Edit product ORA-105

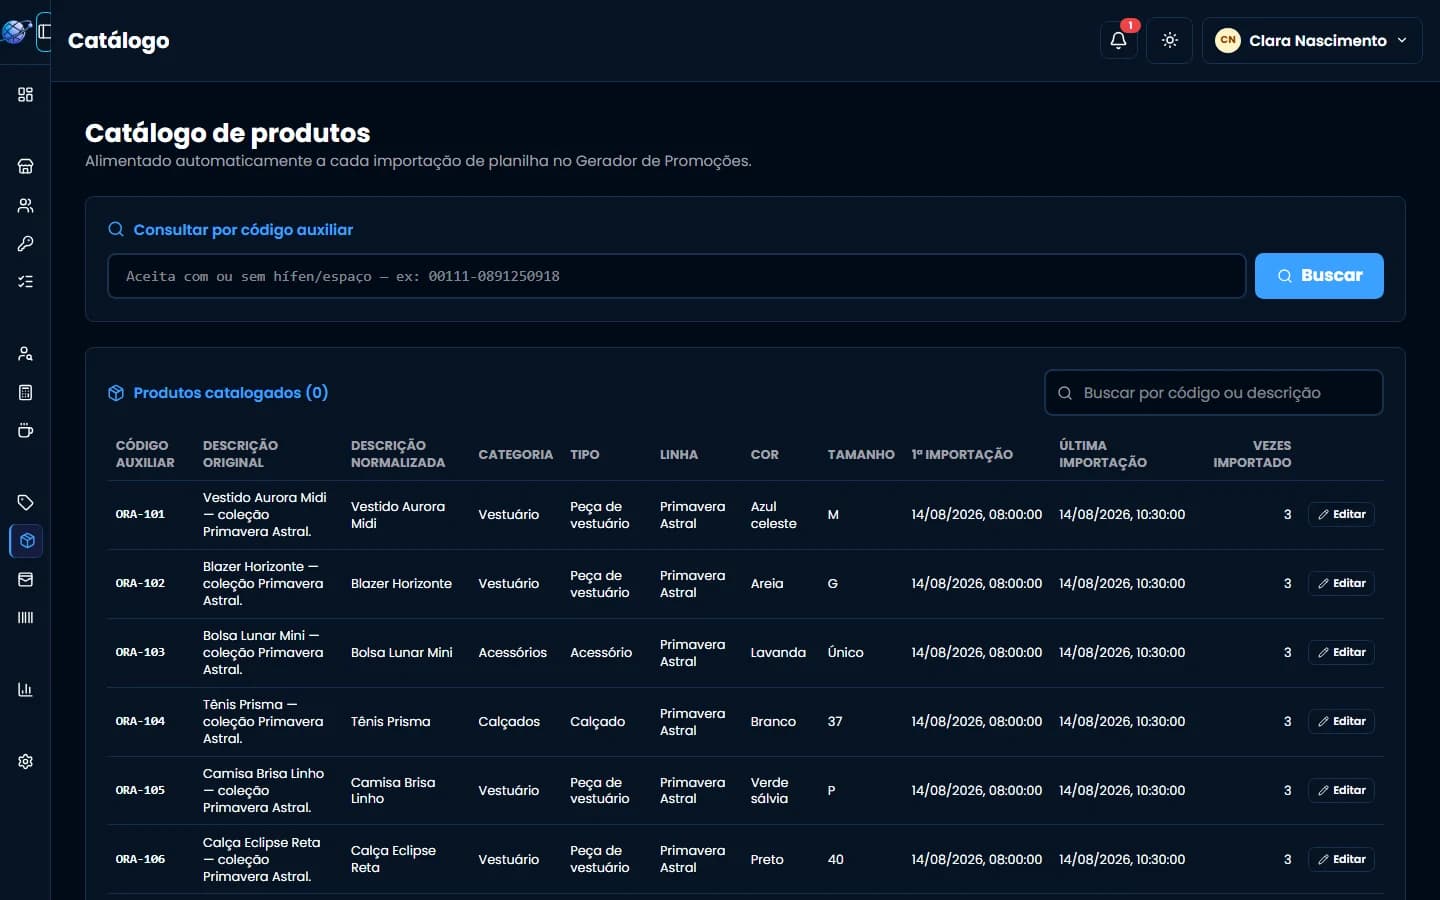click(x=1341, y=790)
